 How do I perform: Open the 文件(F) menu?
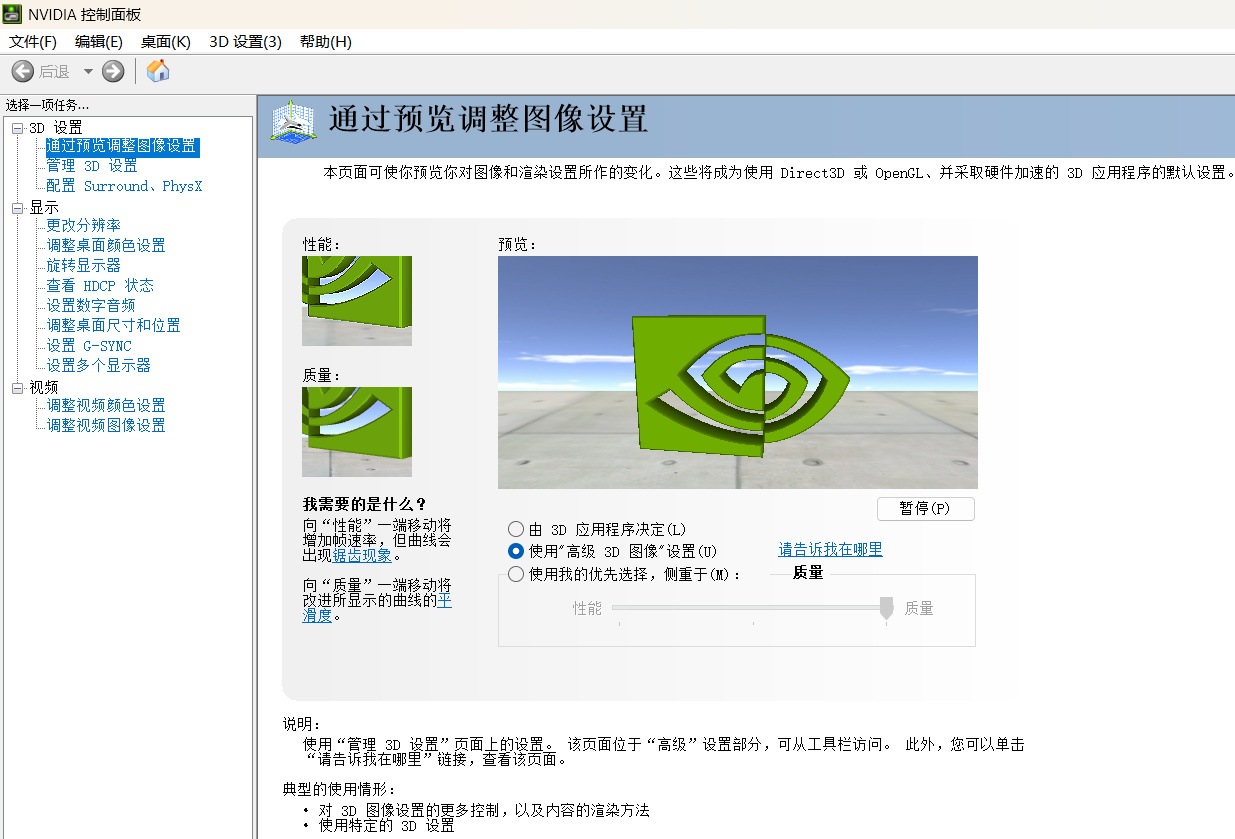33,41
